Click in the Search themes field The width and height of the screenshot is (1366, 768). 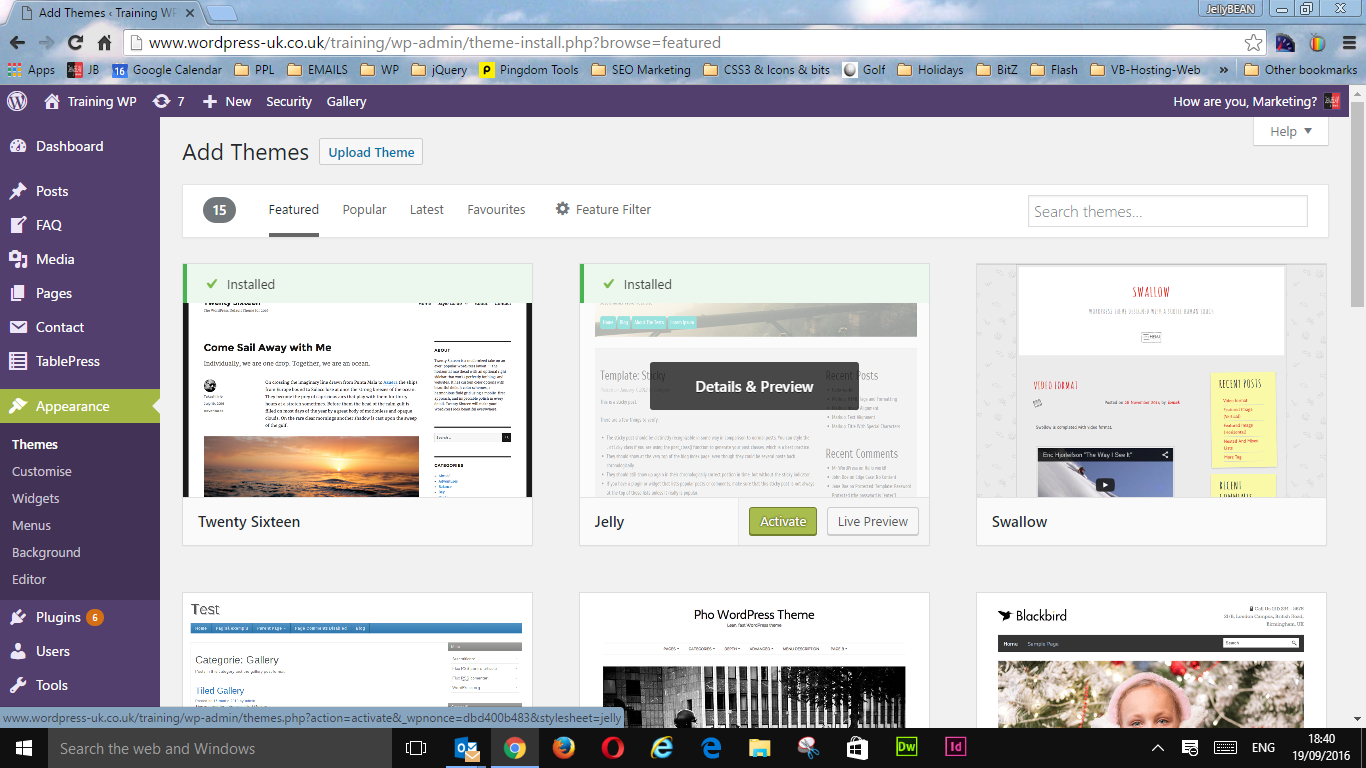pyautogui.click(x=1168, y=211)
